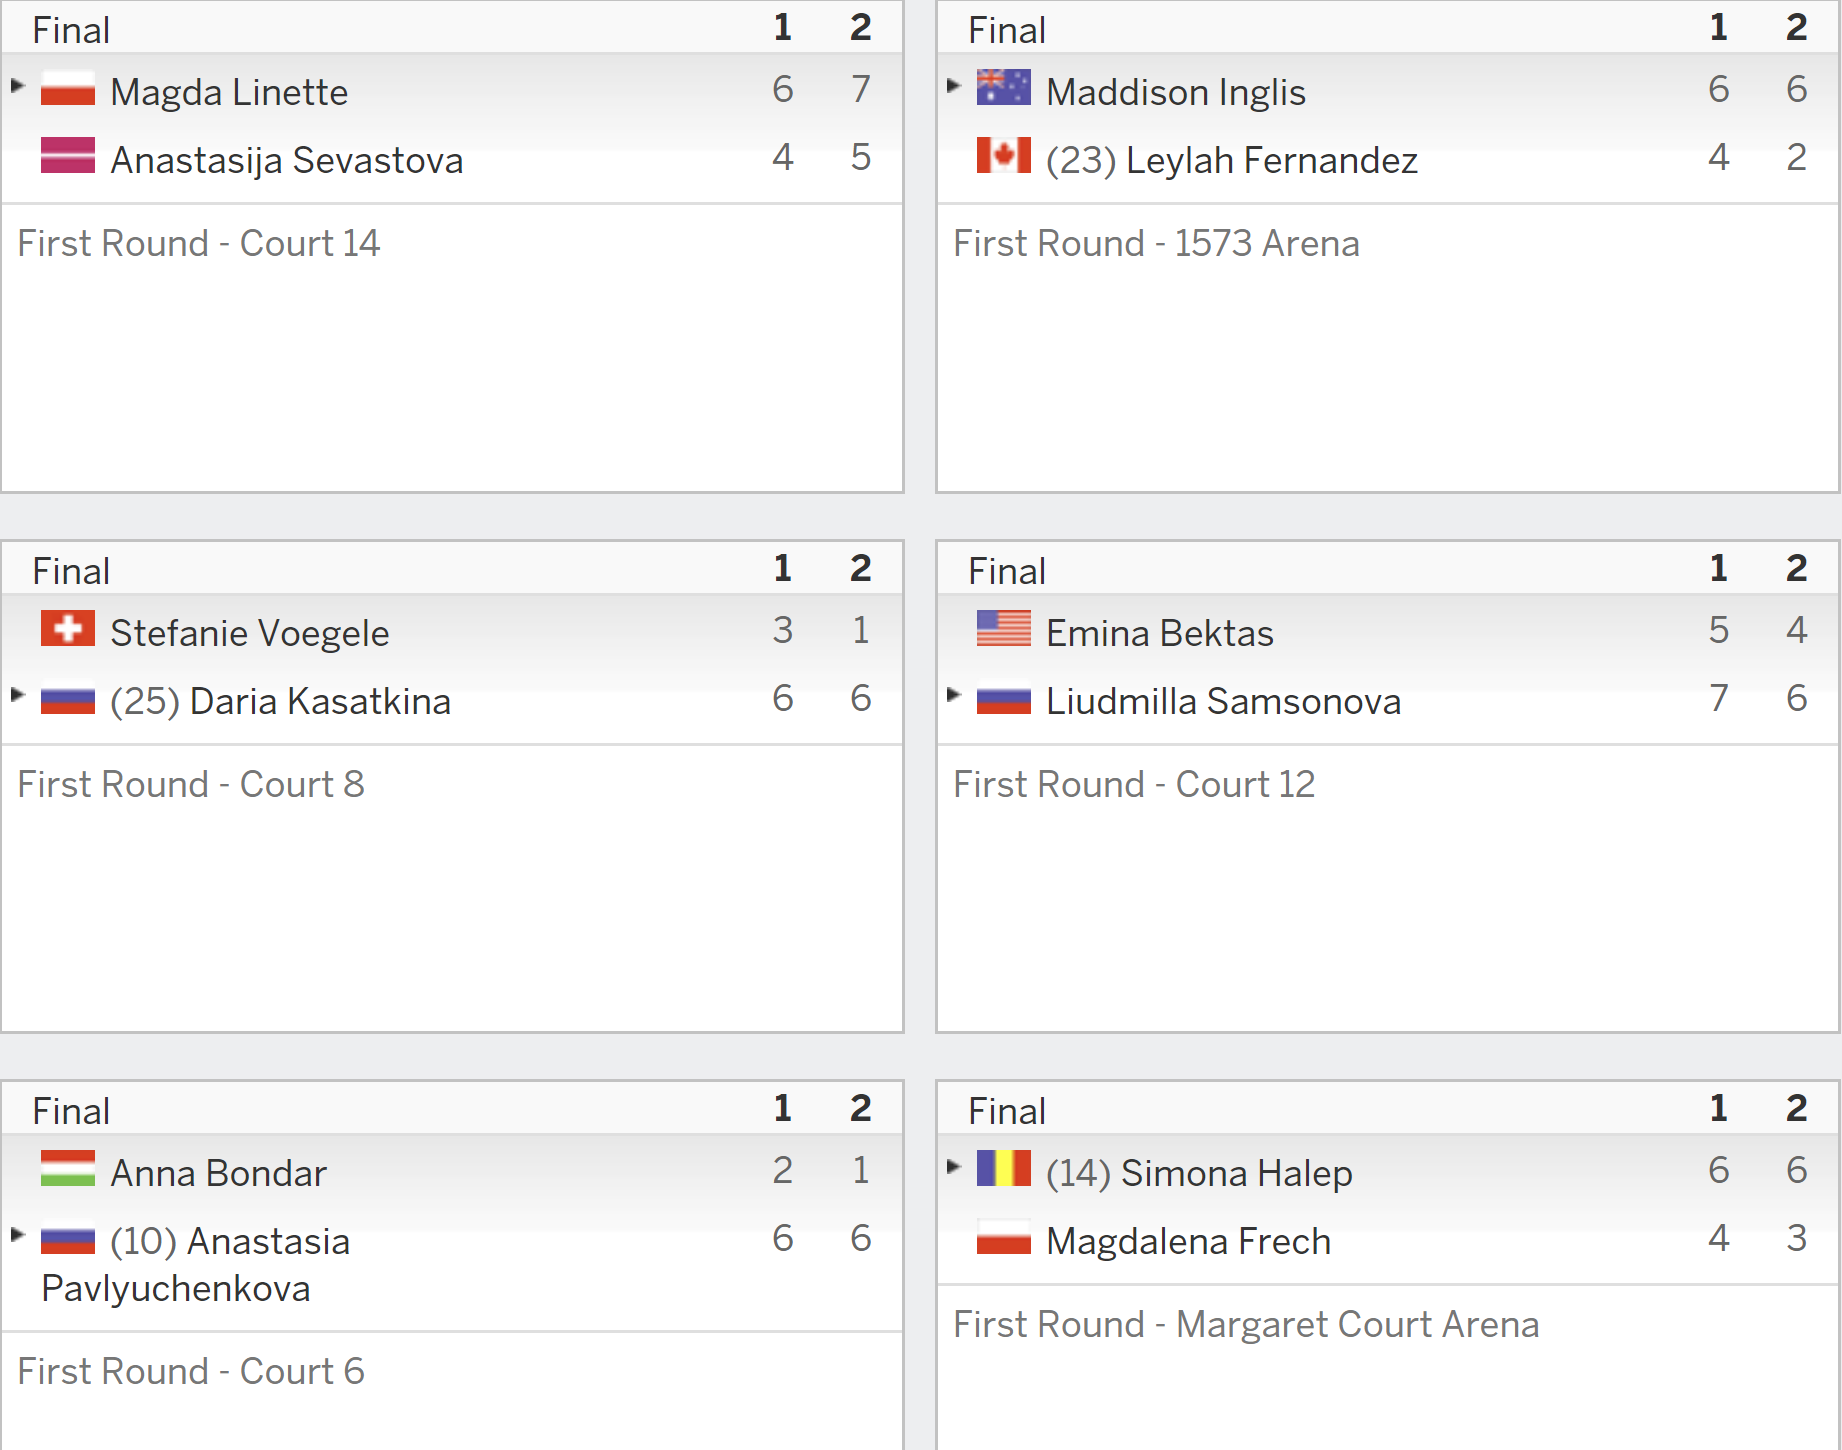
Task: Open Maddison Inglis player link
Action: [1176, 92]
